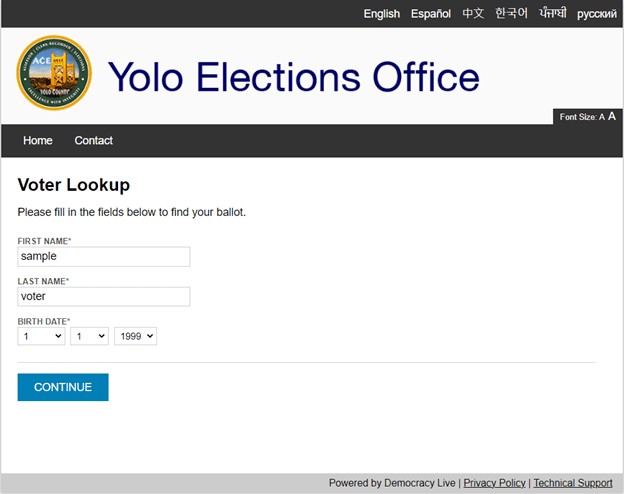Click the Last Name input field
Screen dimensions: 624x494
click(x=104, y=297)
